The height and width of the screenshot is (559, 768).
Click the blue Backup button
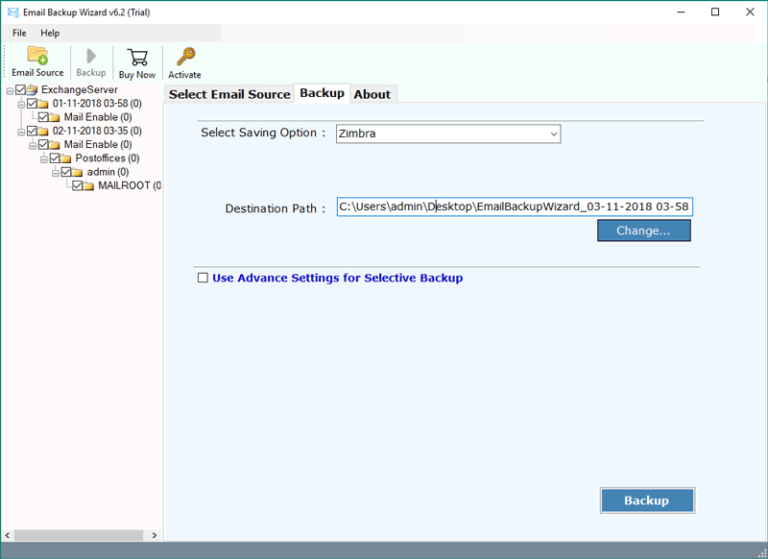click(x=647, y=500)
